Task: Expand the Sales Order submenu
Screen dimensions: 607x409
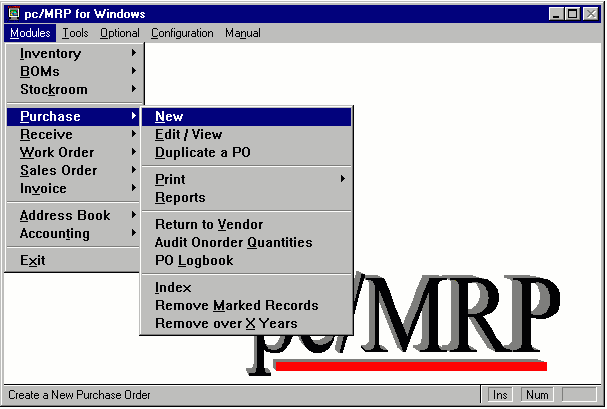Action: pos(73,171)
